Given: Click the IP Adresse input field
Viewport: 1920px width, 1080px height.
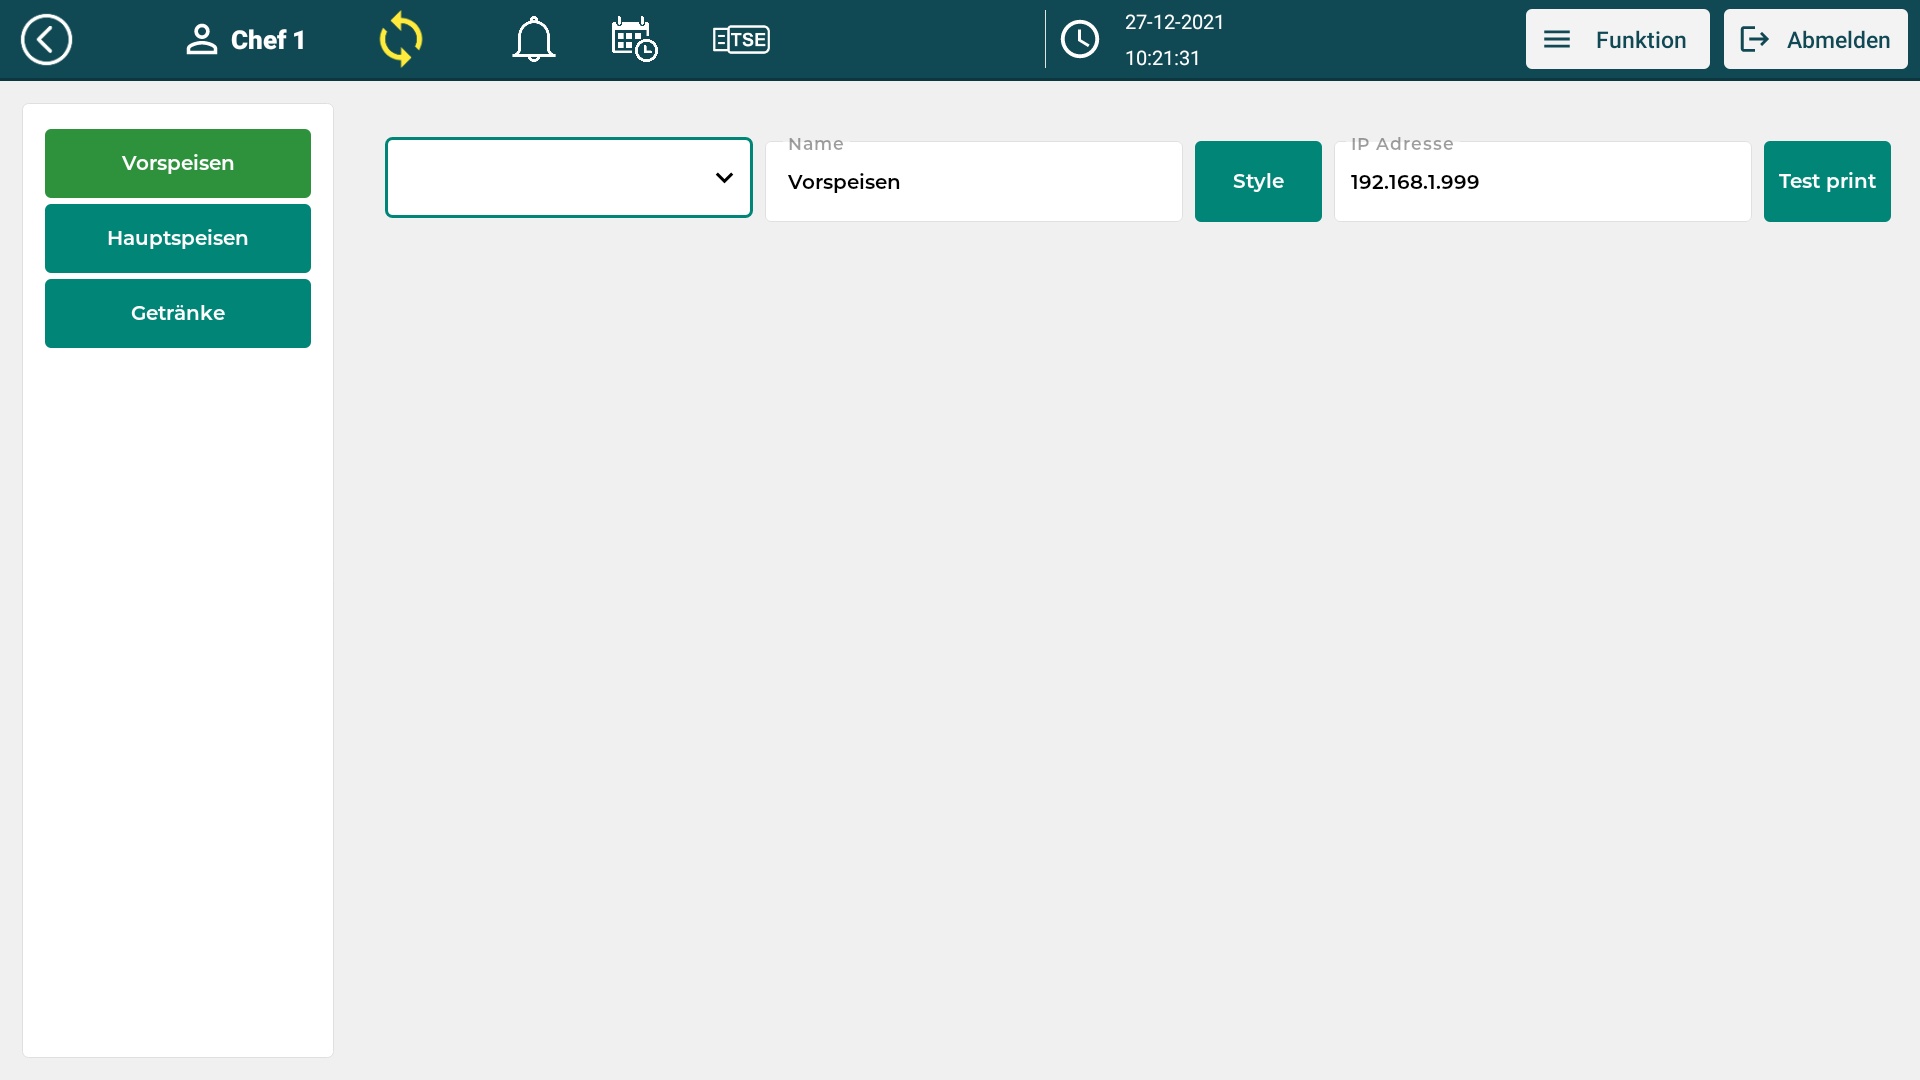Looking at the screenshot, I should coord(1541,182).
